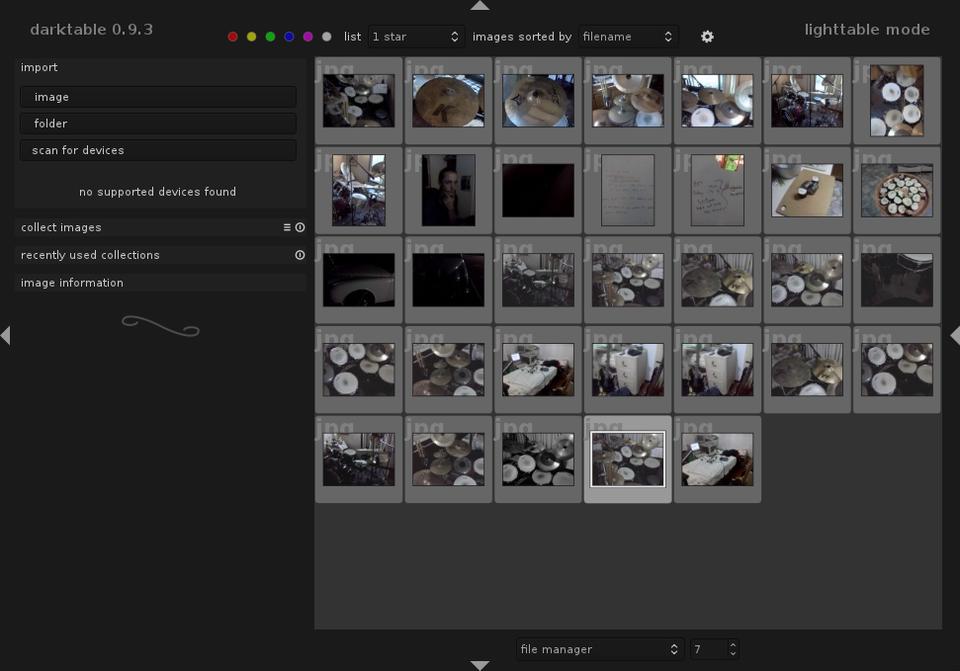Click the collect images presets icon
This screenshot has width=960, height=671.
[x=287, y=228]
